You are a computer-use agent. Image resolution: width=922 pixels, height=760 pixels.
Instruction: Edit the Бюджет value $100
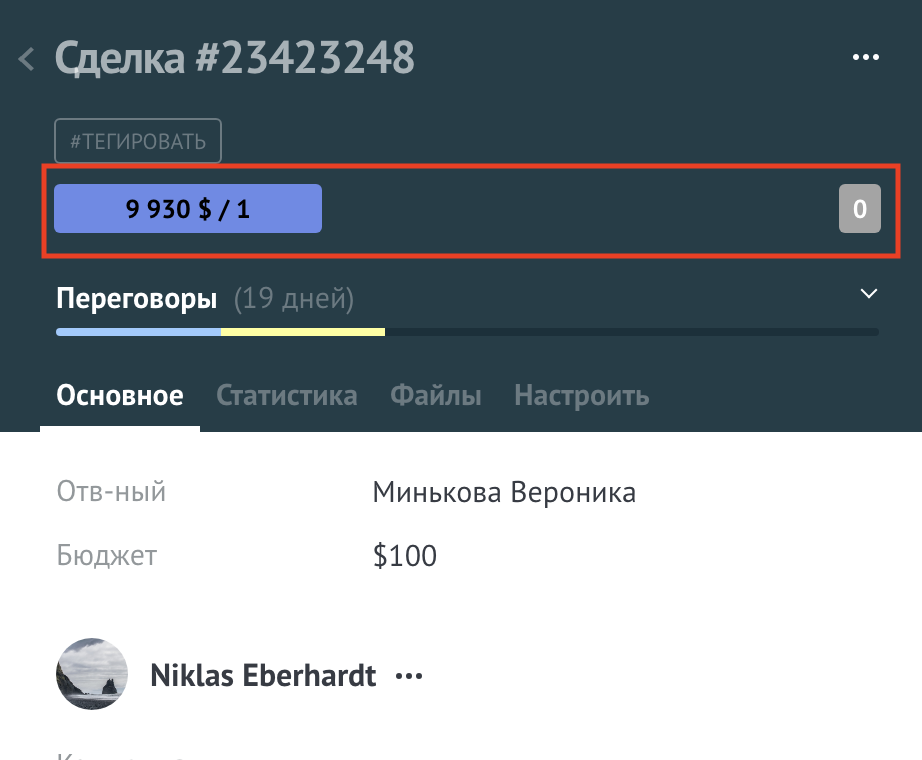click(x=404, y=556)
